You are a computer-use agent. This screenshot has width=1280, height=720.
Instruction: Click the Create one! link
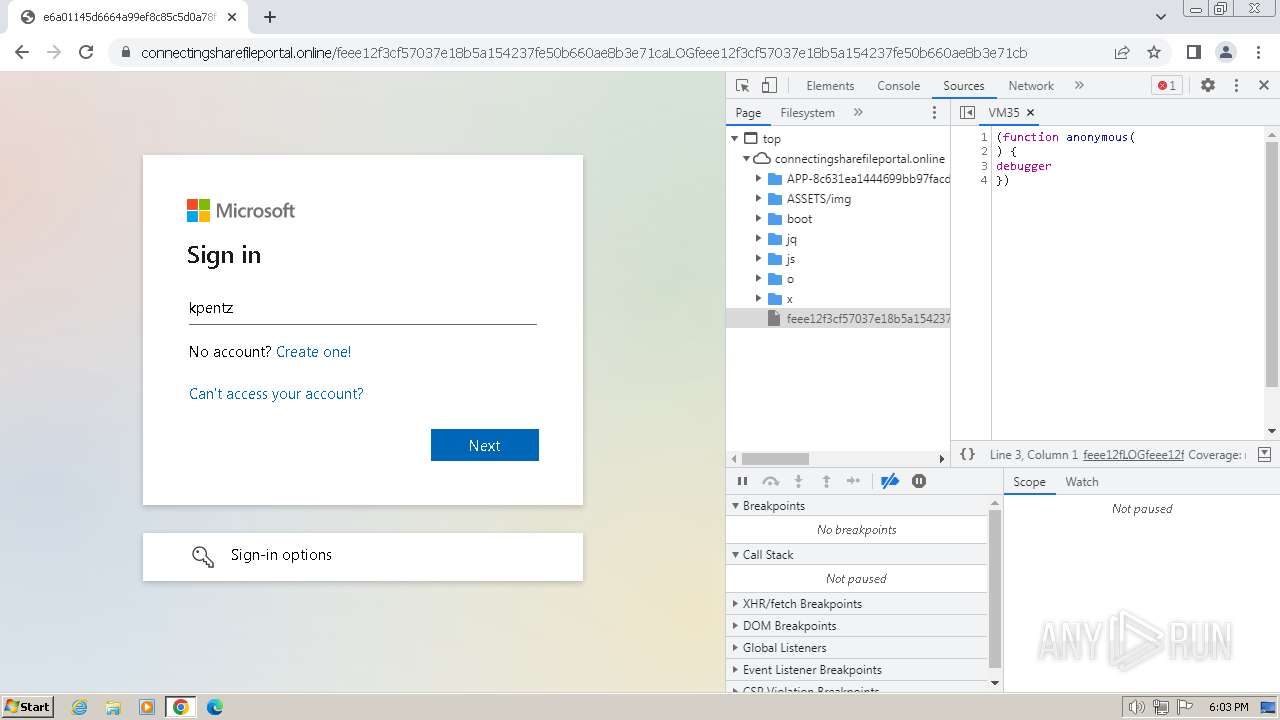[x=313, y=352]
